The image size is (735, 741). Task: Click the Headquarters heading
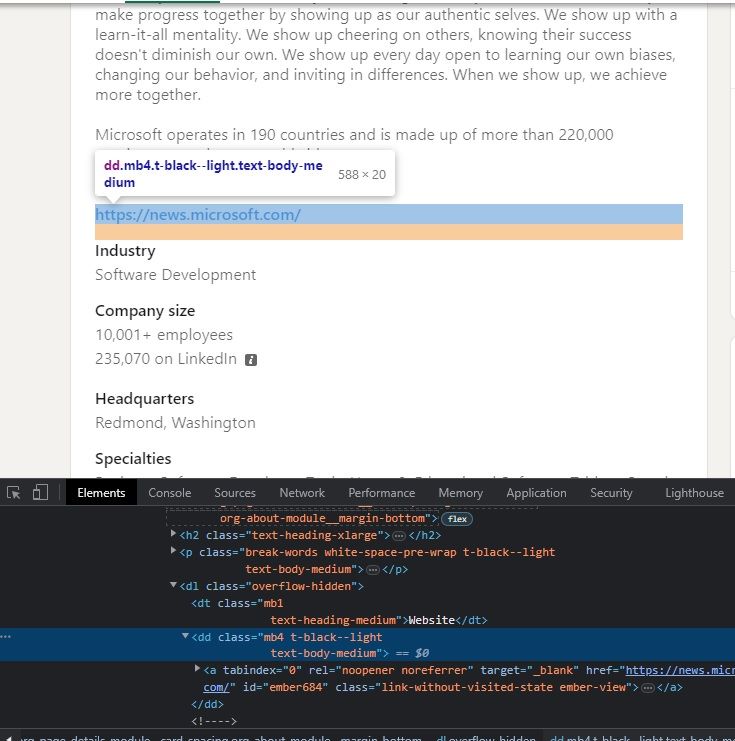tap(145, 399)
